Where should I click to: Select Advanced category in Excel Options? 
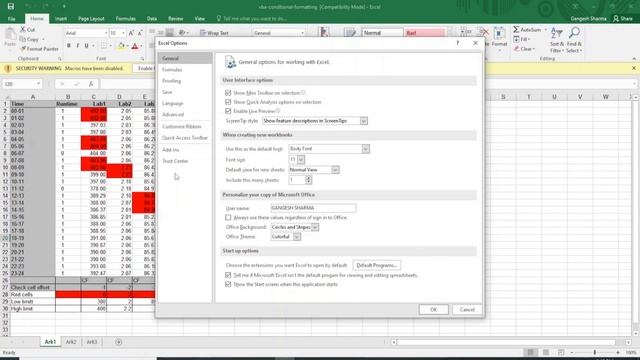[x=173, y=115]
